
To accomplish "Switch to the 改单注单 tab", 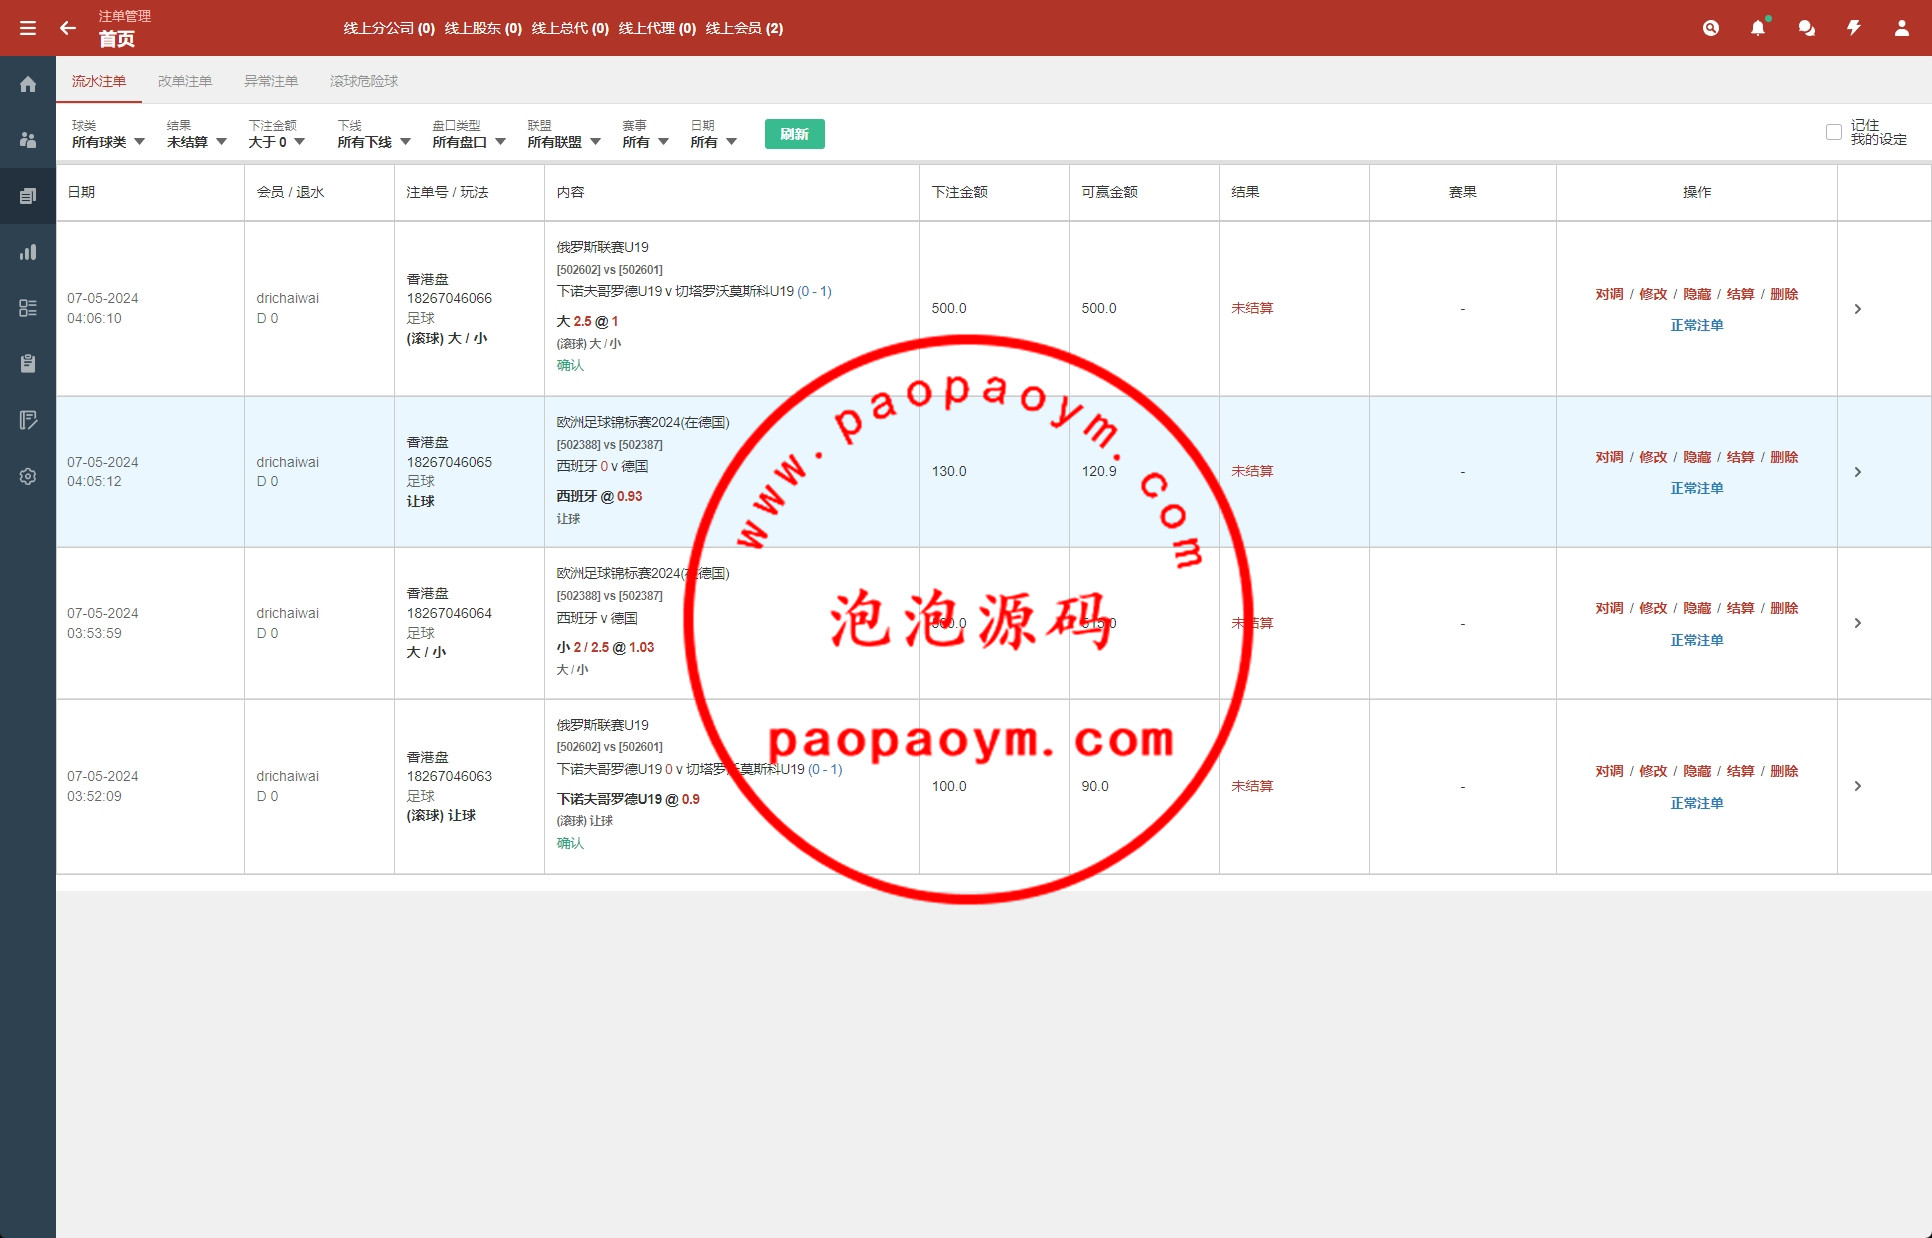I will click(x=185, y=81).
